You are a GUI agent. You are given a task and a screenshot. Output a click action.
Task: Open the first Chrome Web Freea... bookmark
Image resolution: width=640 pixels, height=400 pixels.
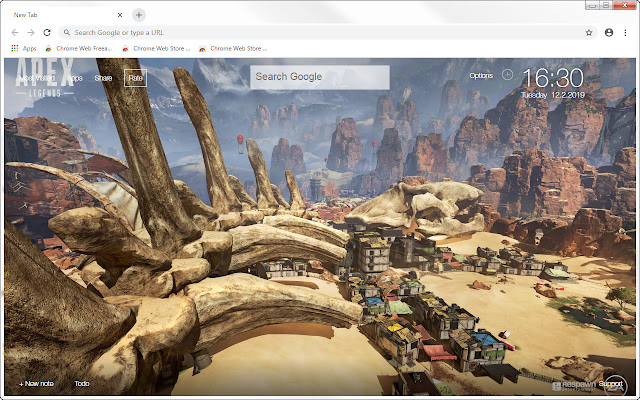tap(78, 49)
